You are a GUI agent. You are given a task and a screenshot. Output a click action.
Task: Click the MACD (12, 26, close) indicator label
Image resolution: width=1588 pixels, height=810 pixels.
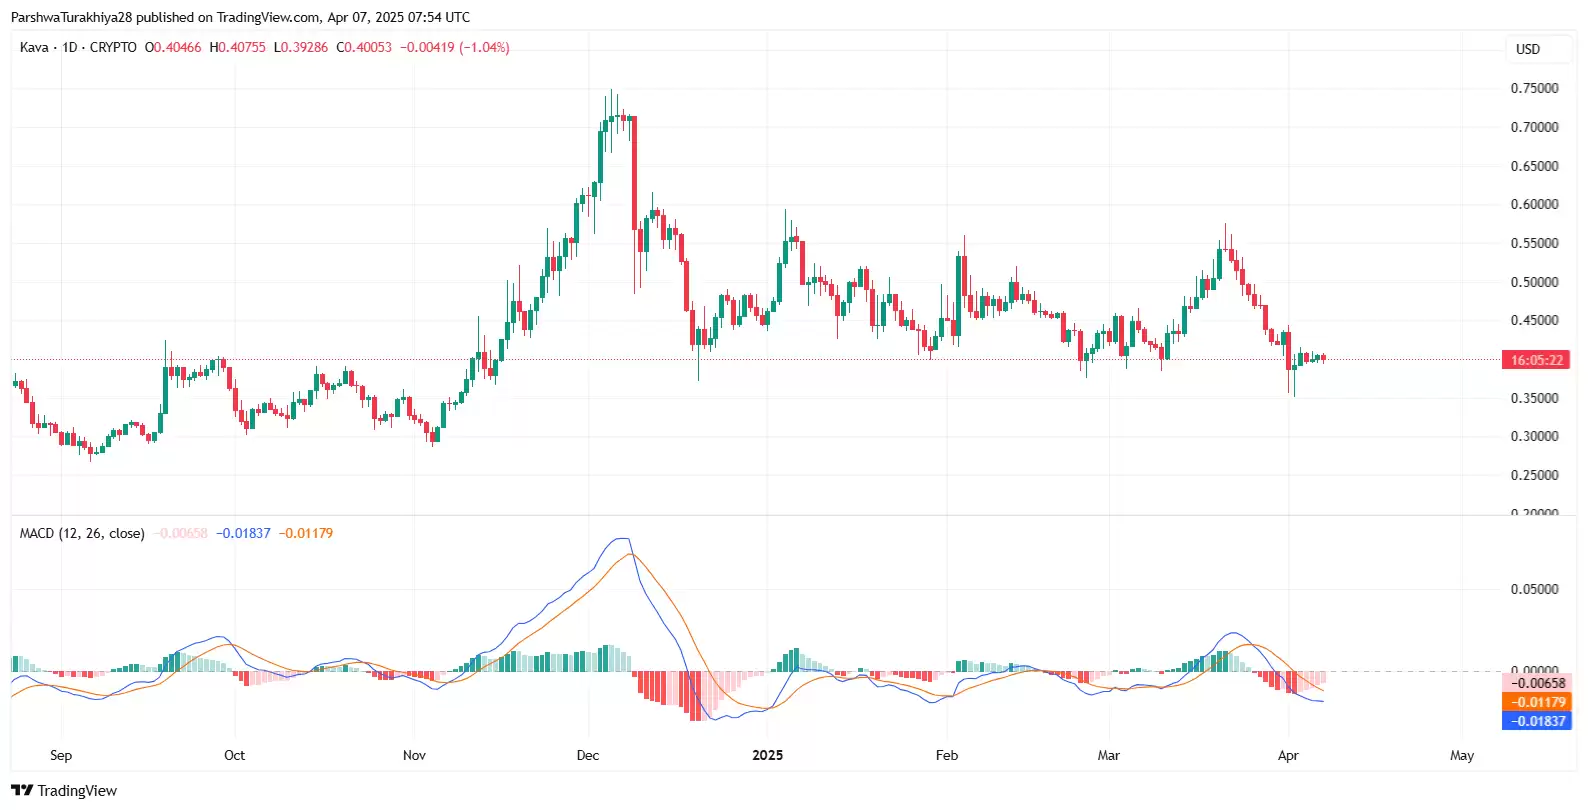click(x=82, y=533)
